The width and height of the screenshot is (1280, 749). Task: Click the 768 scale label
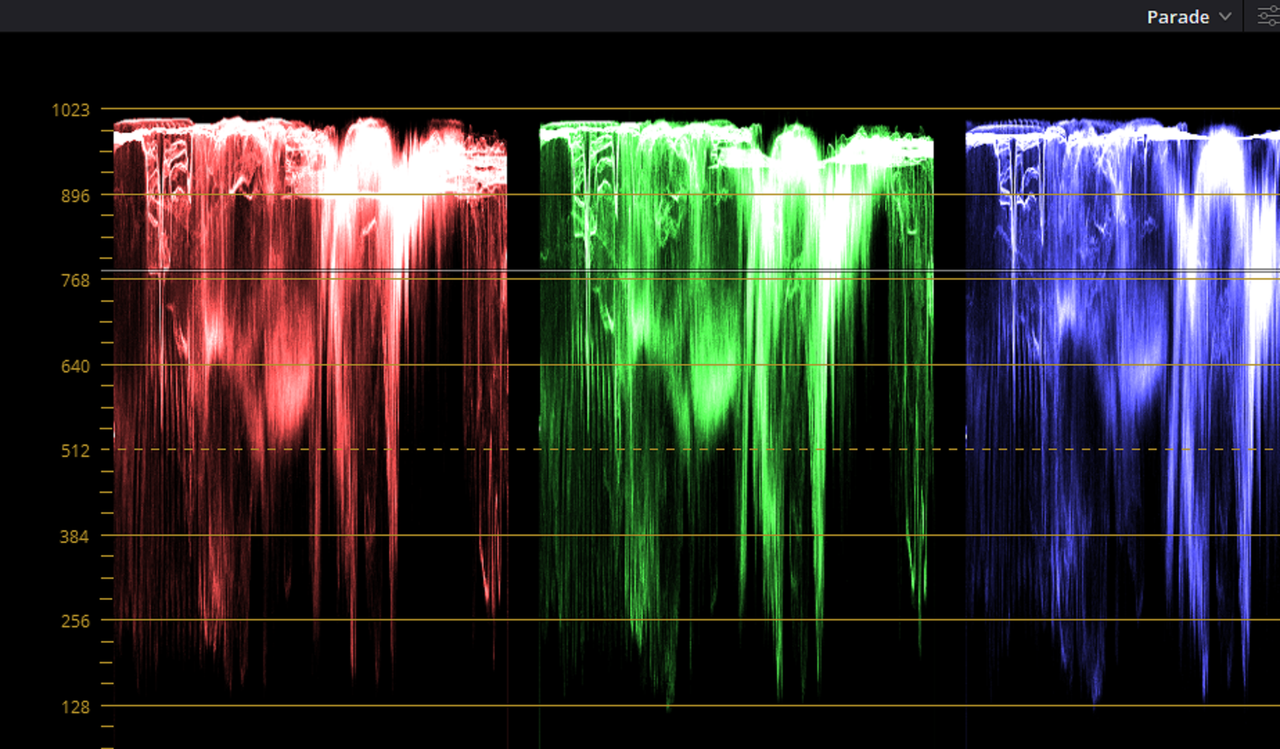tap(76, 280)
